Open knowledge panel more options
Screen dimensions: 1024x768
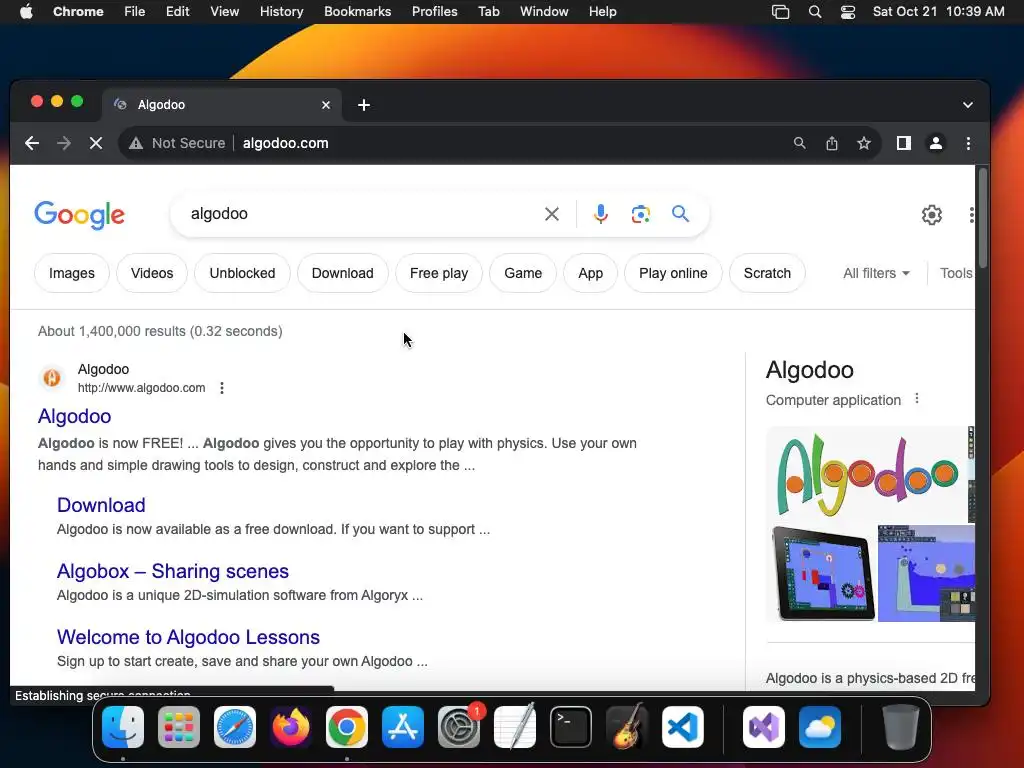[x=917, y=398]
